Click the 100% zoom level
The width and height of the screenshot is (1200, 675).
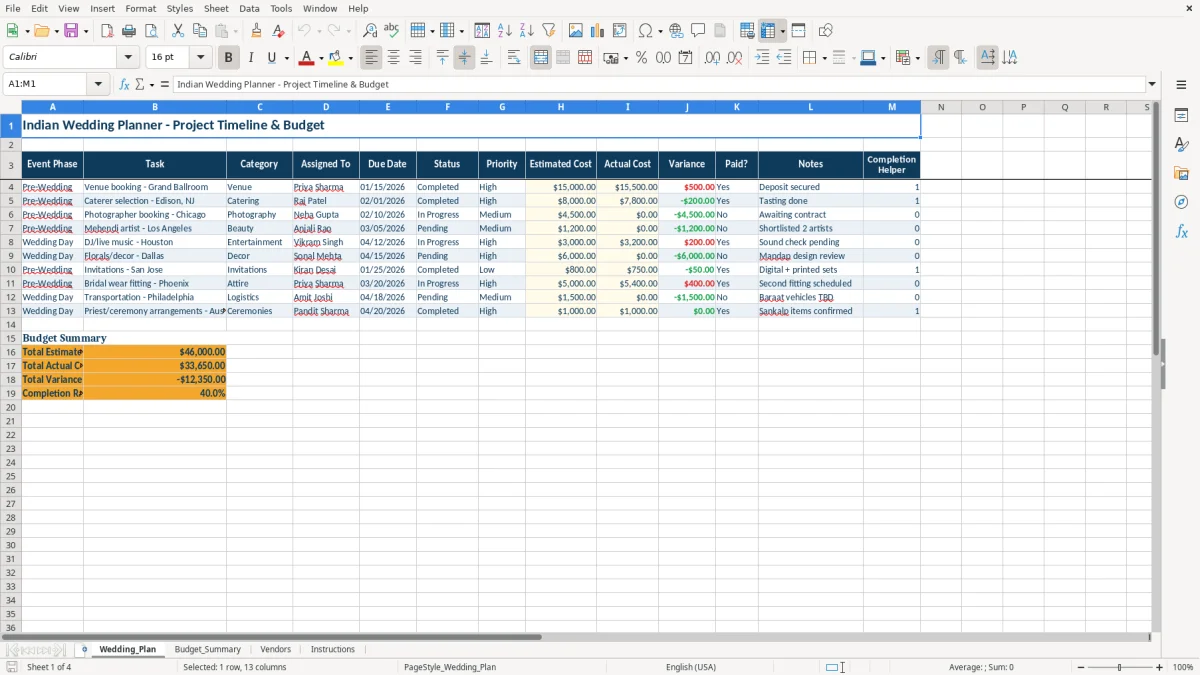click(x=1183, y=667)
